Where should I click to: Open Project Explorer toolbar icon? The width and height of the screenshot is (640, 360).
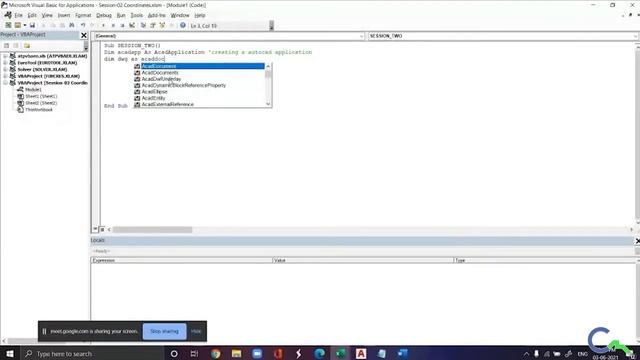[x=143, y=25]
